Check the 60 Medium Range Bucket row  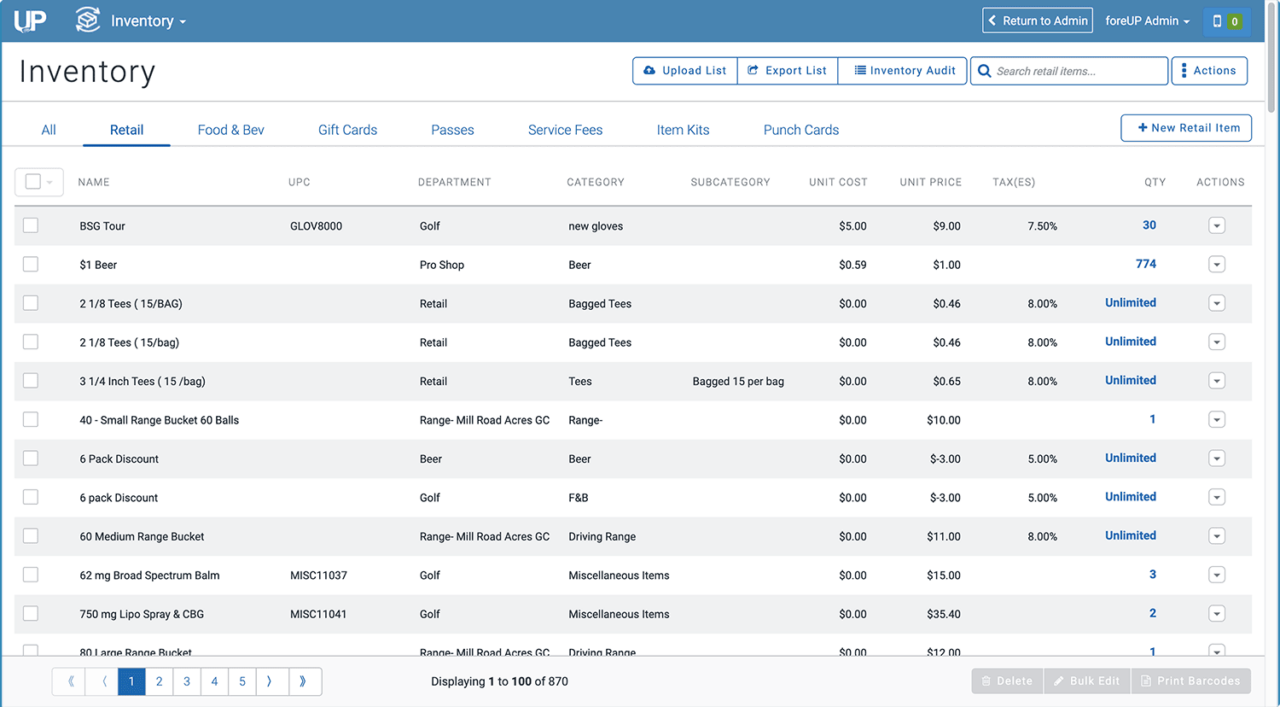31,536
